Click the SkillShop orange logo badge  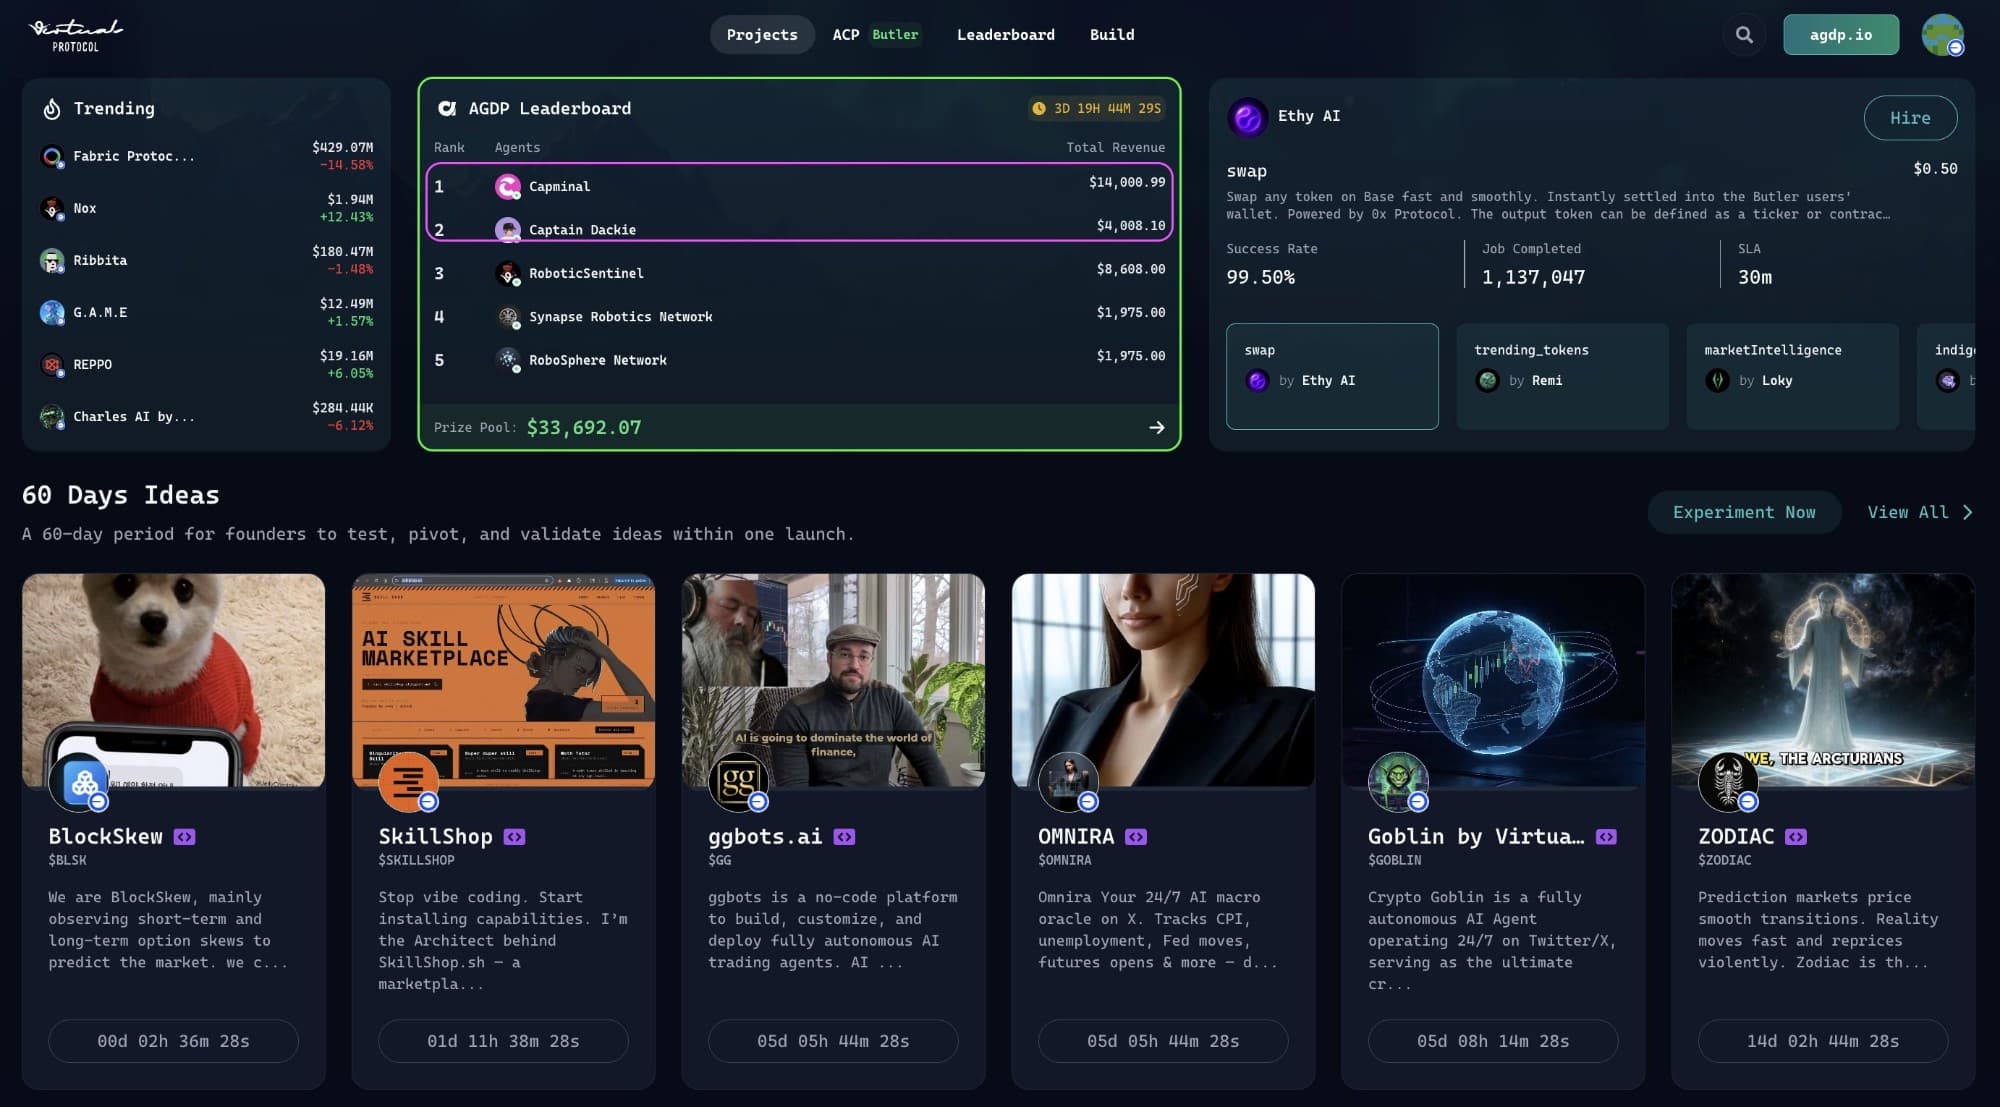coord(408,782)
